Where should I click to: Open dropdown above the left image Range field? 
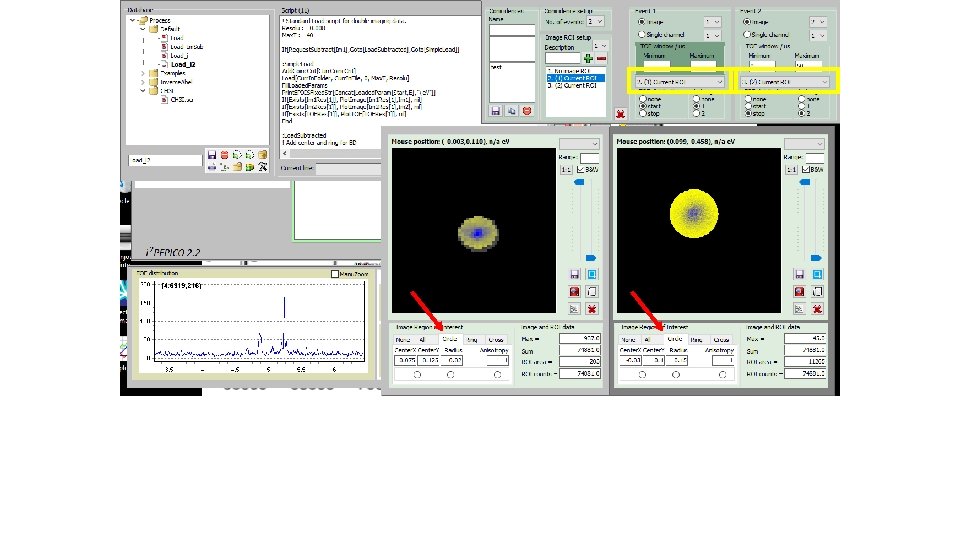(x=579, y=143)
